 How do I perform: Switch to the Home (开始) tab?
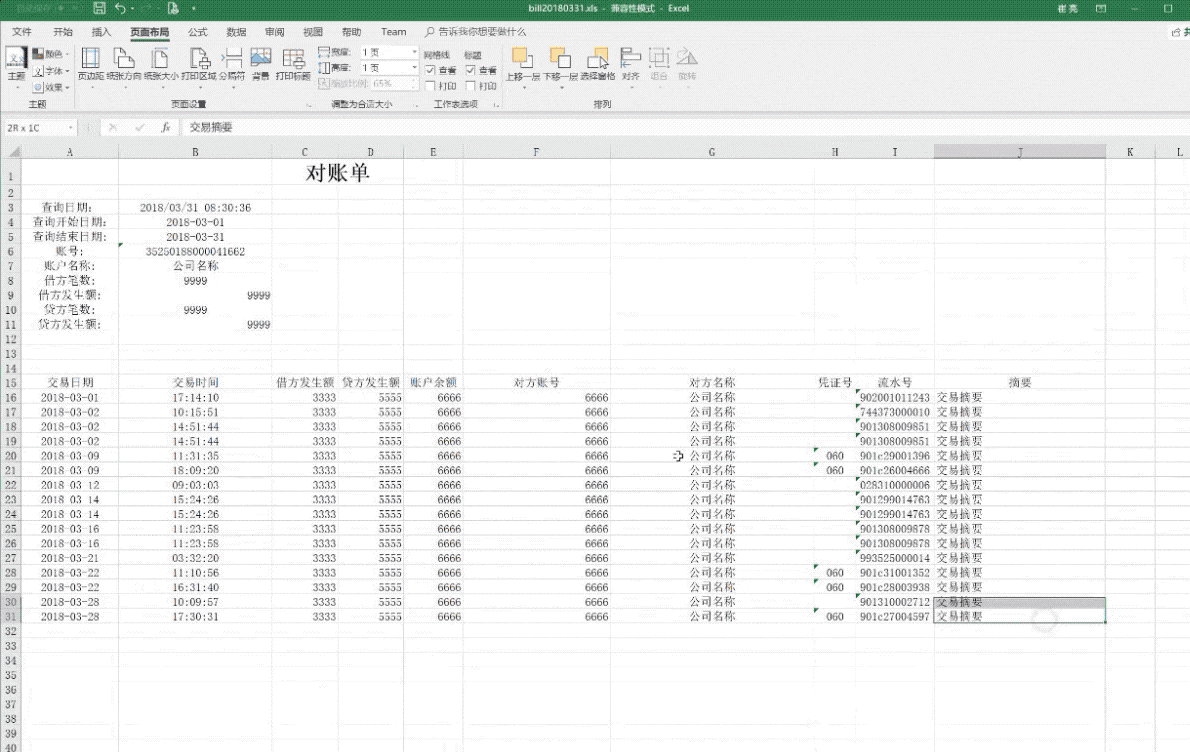coord(63,32)
